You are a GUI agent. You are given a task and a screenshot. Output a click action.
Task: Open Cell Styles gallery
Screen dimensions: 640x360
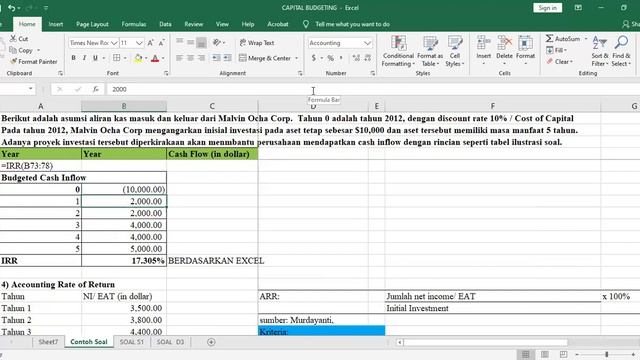pos(455,51)
